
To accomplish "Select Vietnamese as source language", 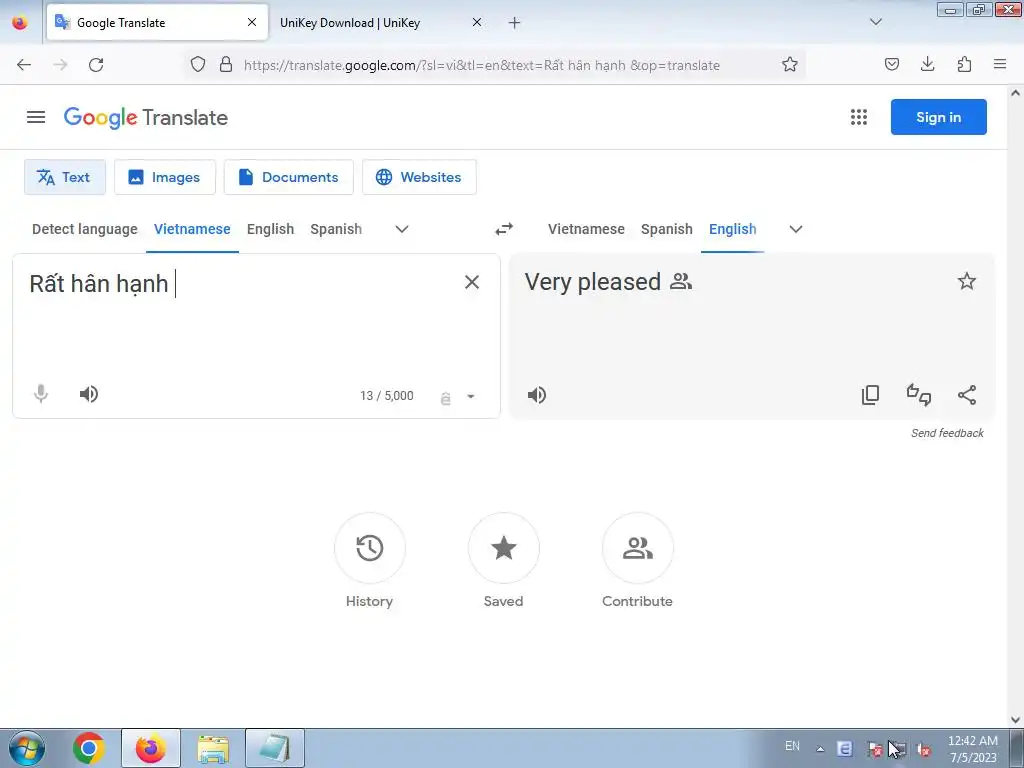I will click(192, 229).
